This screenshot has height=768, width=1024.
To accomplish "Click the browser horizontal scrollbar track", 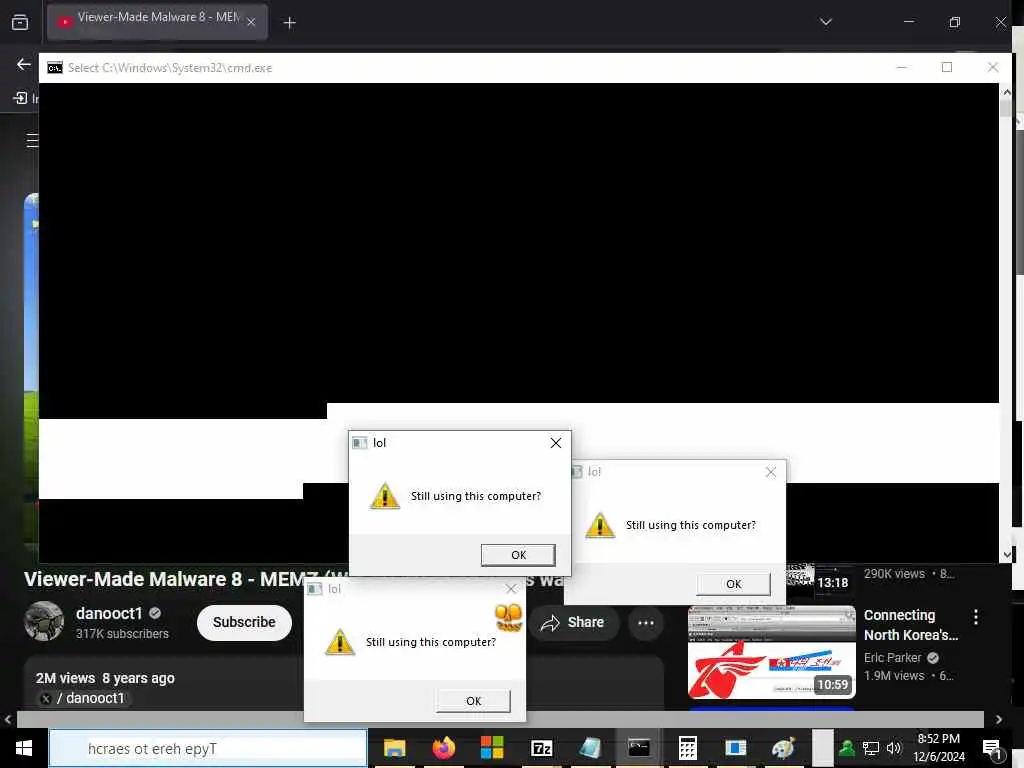I will click(500, 719).
